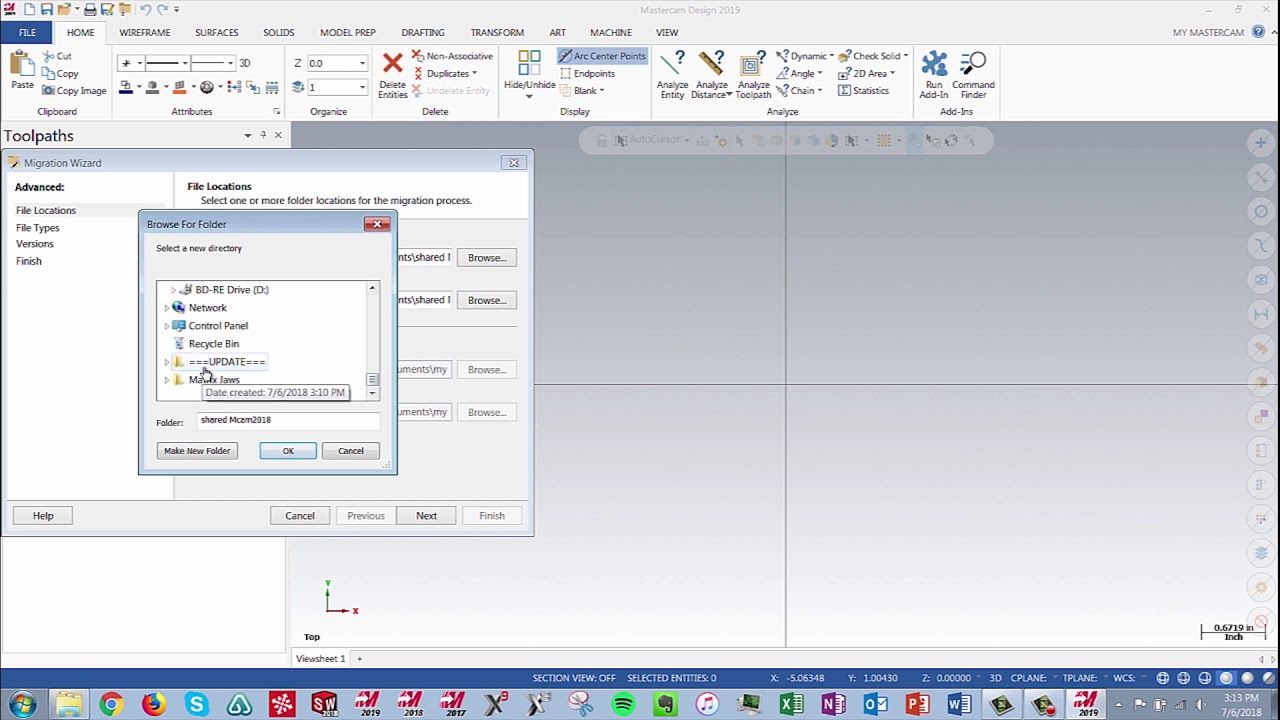Click the Windows Start button
The image size is (1280, 720).
click(22, 705)
